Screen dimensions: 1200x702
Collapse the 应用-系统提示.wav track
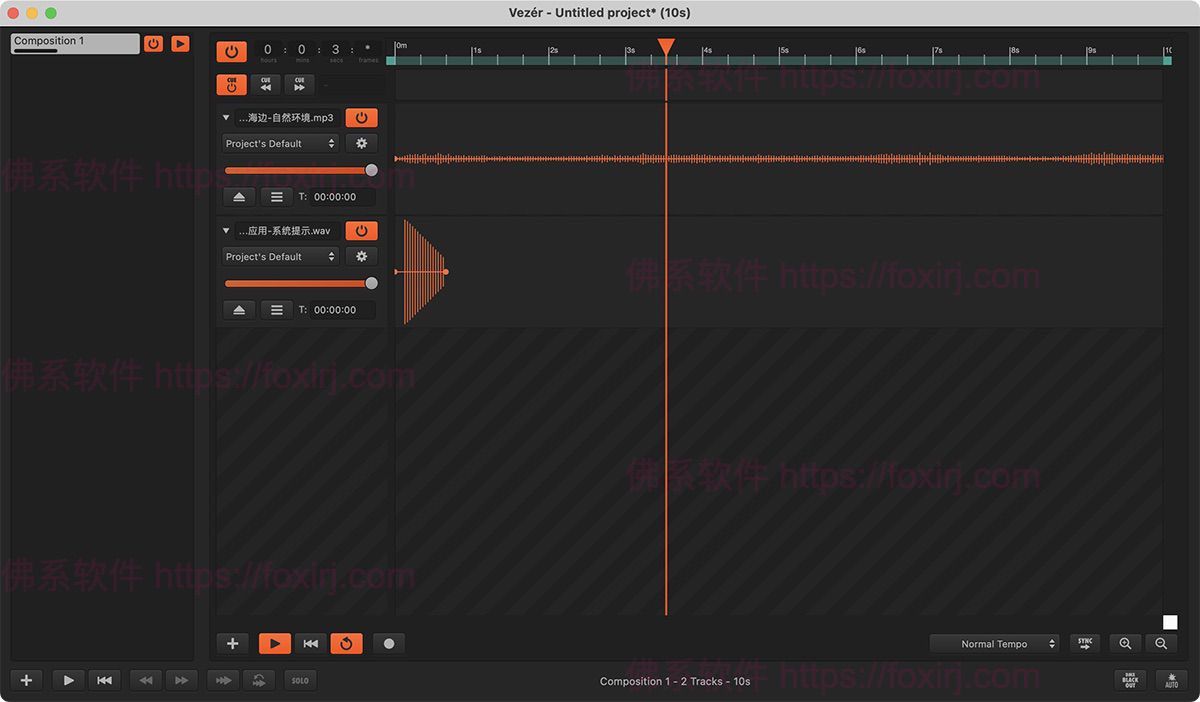[x=226, y=231]
